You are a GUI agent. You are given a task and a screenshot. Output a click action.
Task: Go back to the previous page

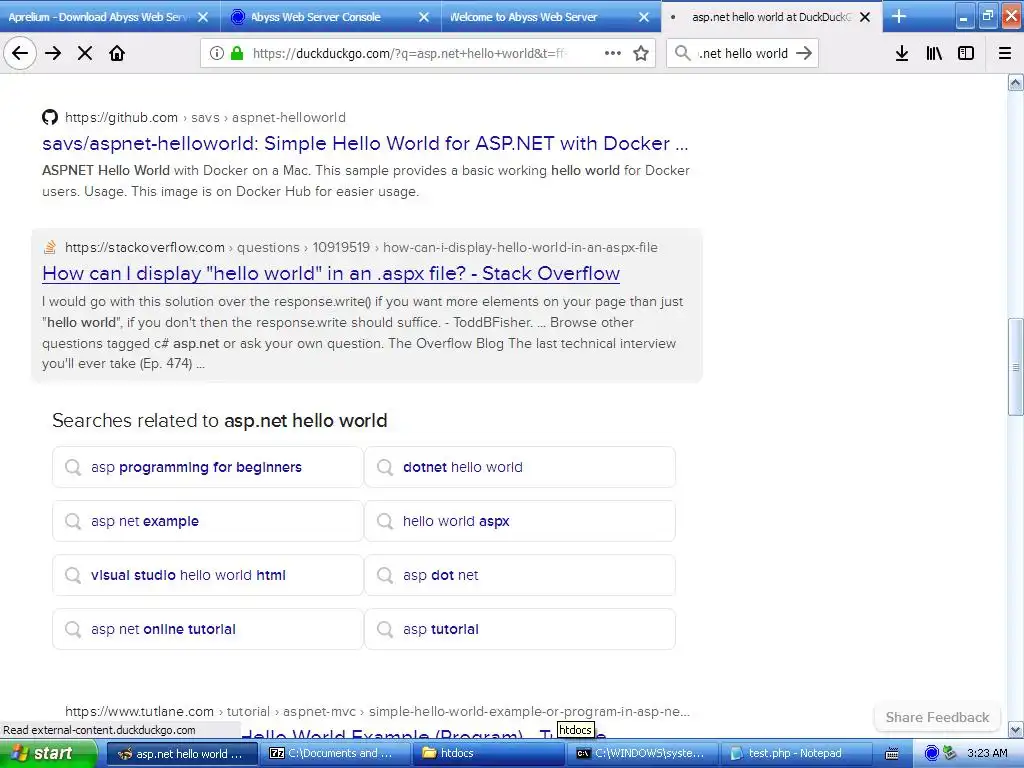click(x=20, y=53)
